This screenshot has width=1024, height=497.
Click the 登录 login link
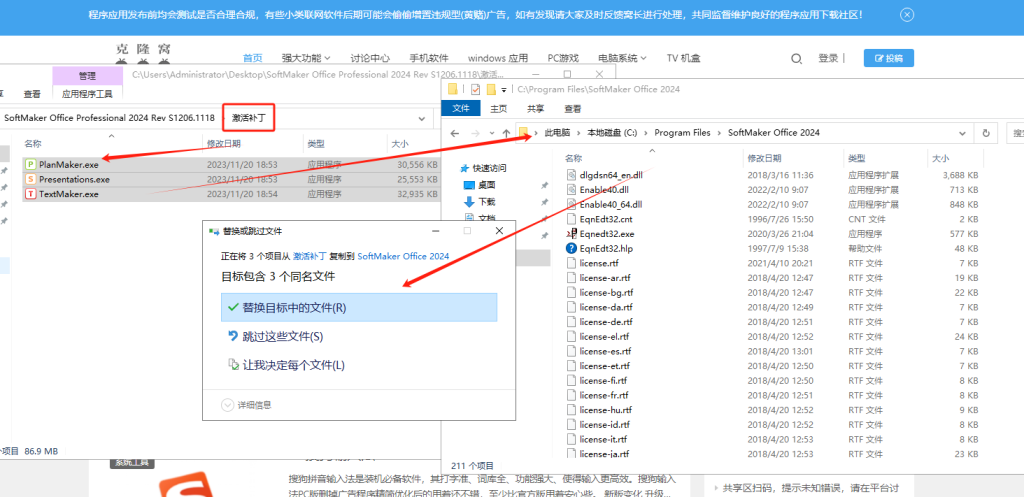click(x=828, y=58)
